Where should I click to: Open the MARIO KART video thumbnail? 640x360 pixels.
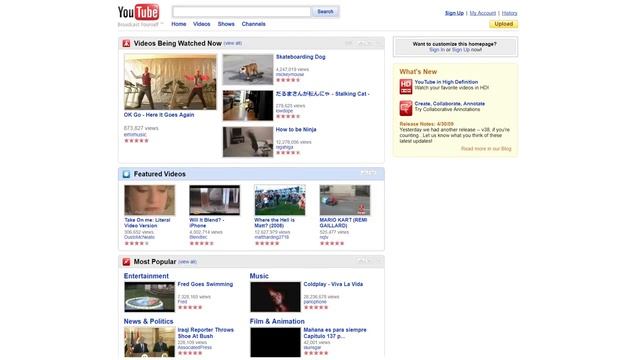[345, 200]
